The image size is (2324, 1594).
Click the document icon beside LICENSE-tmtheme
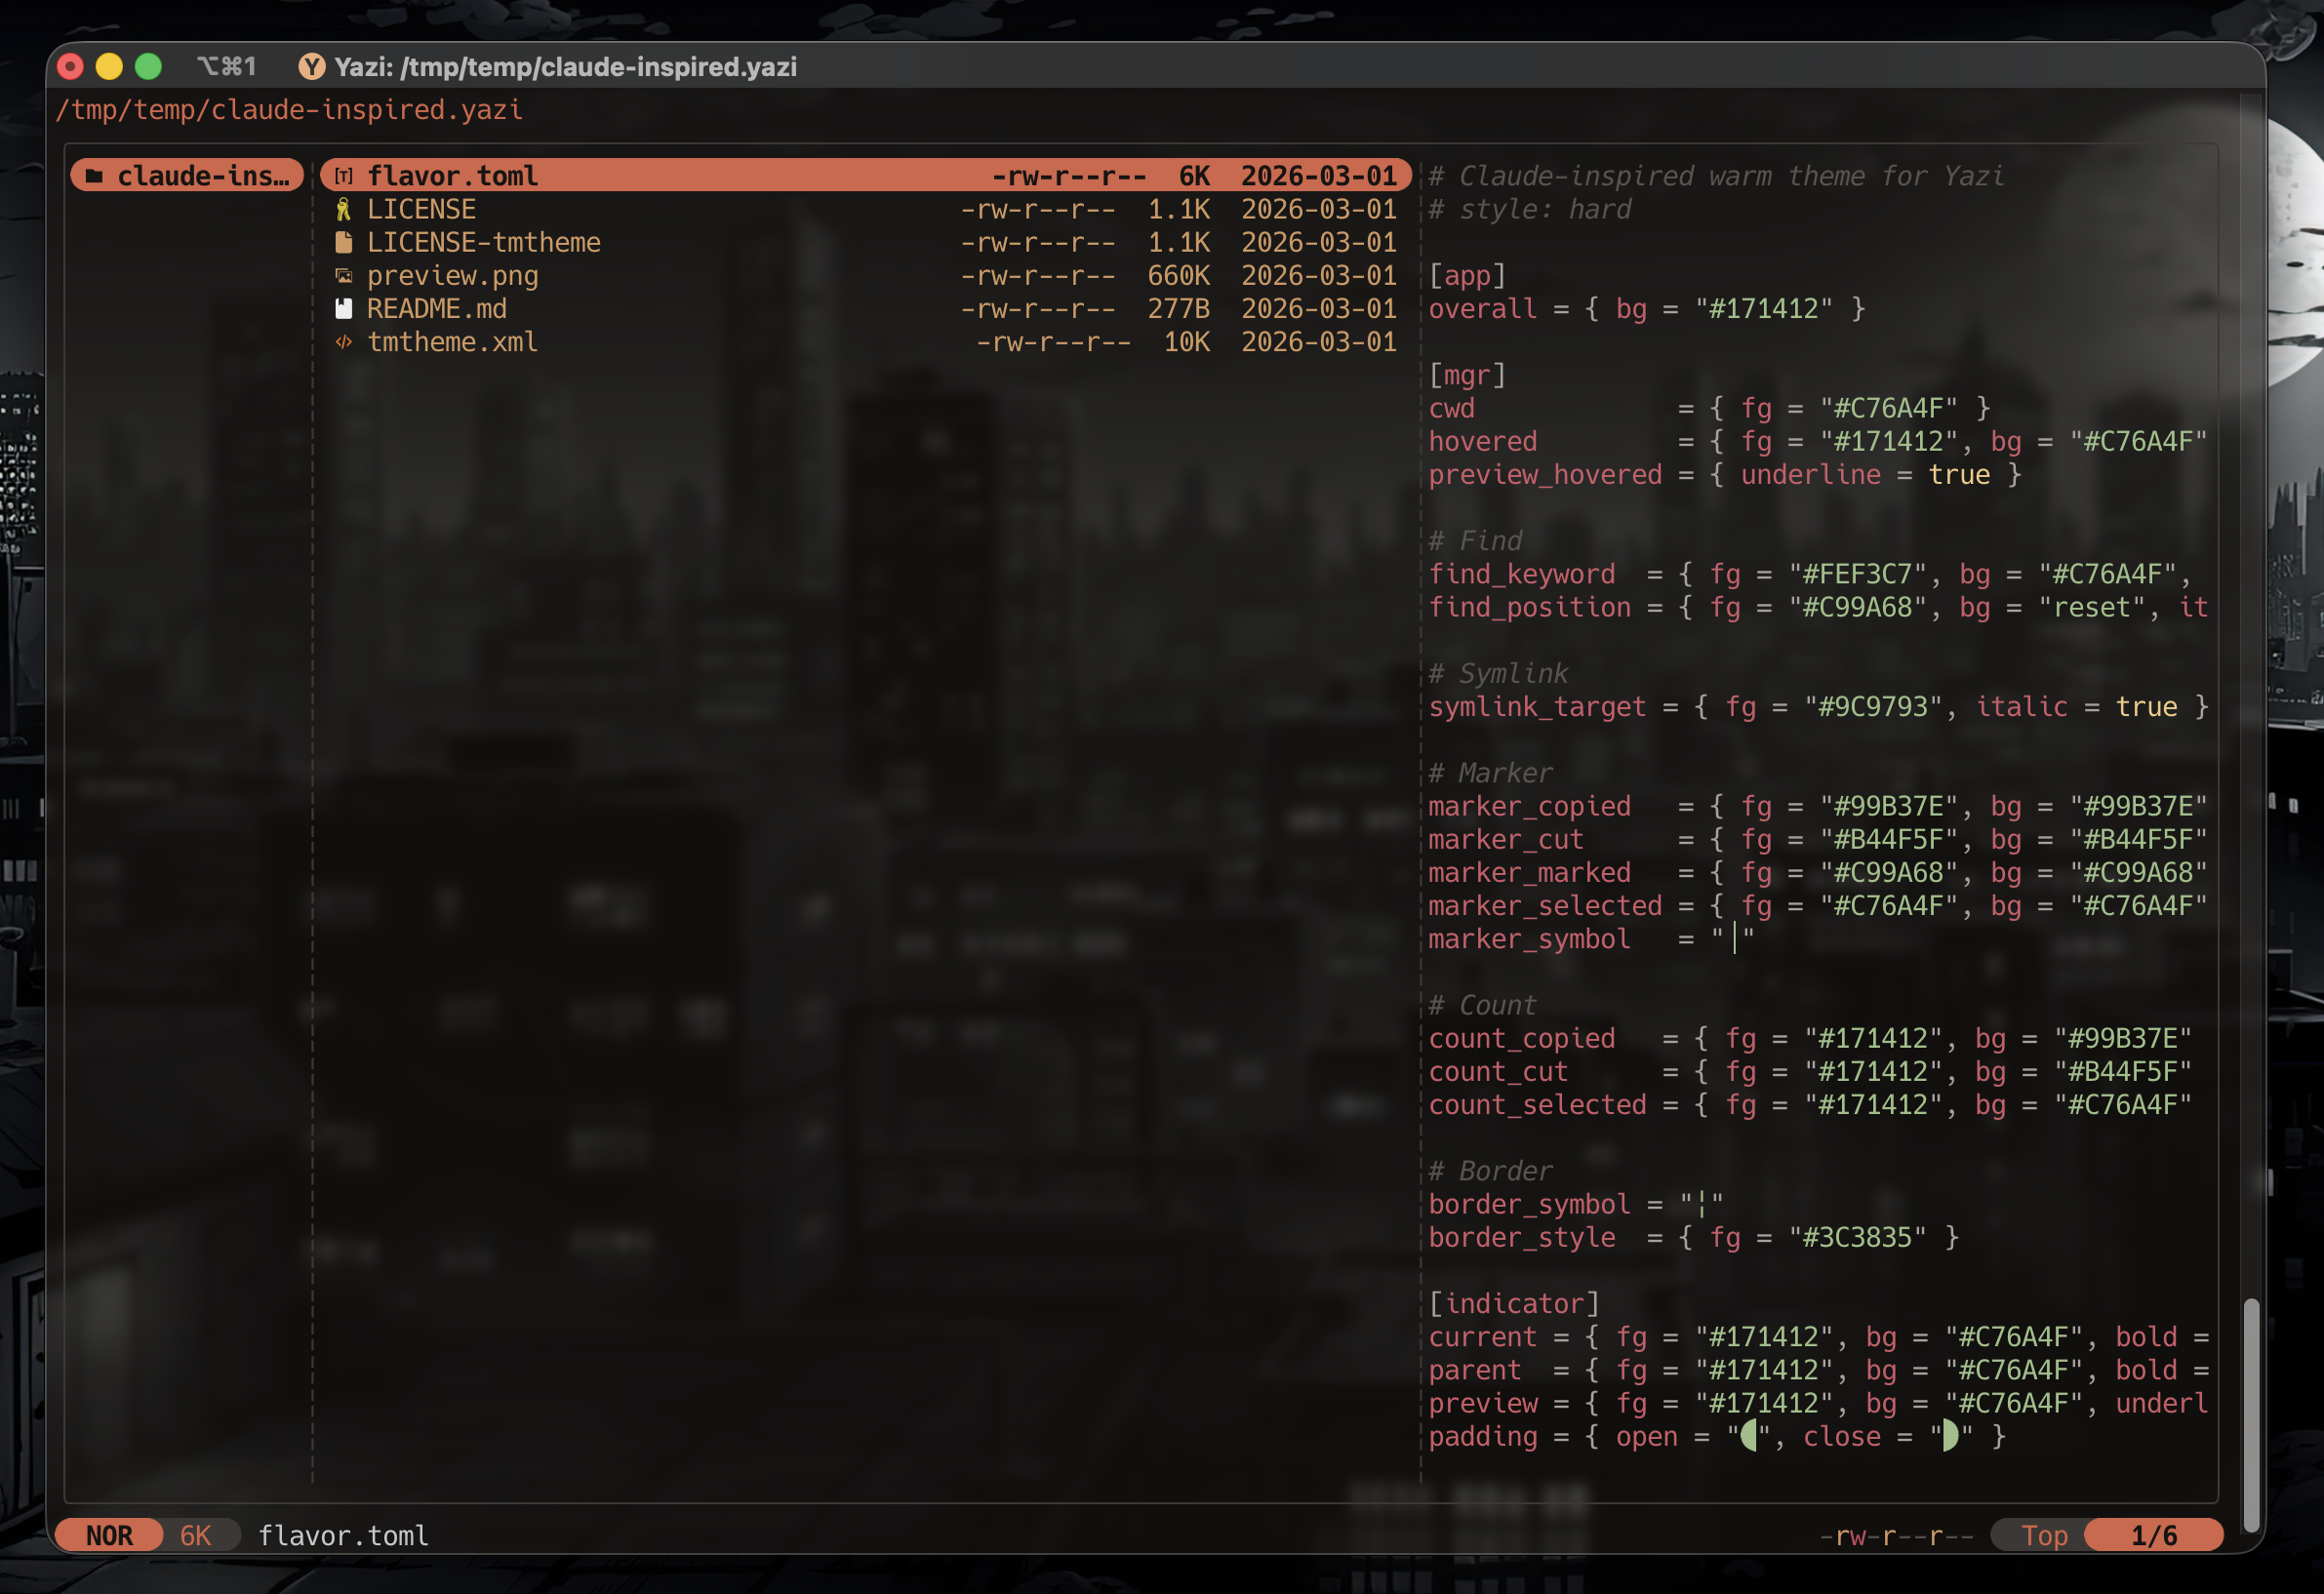(344, 242)
